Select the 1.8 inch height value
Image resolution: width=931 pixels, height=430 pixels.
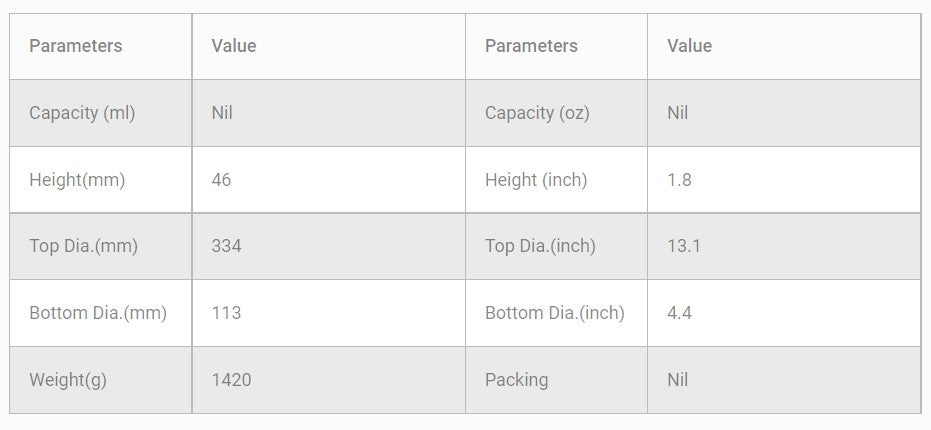(679, 180)
